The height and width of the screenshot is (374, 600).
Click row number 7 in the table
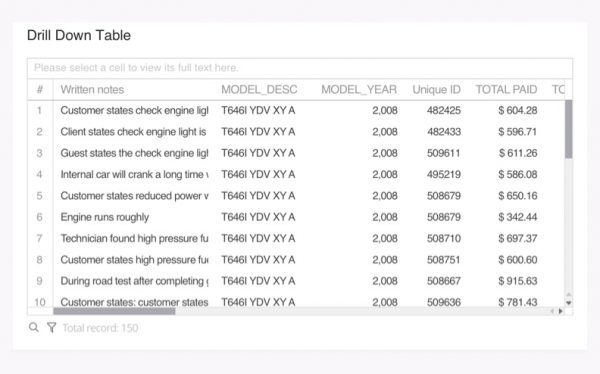[39, 238]
